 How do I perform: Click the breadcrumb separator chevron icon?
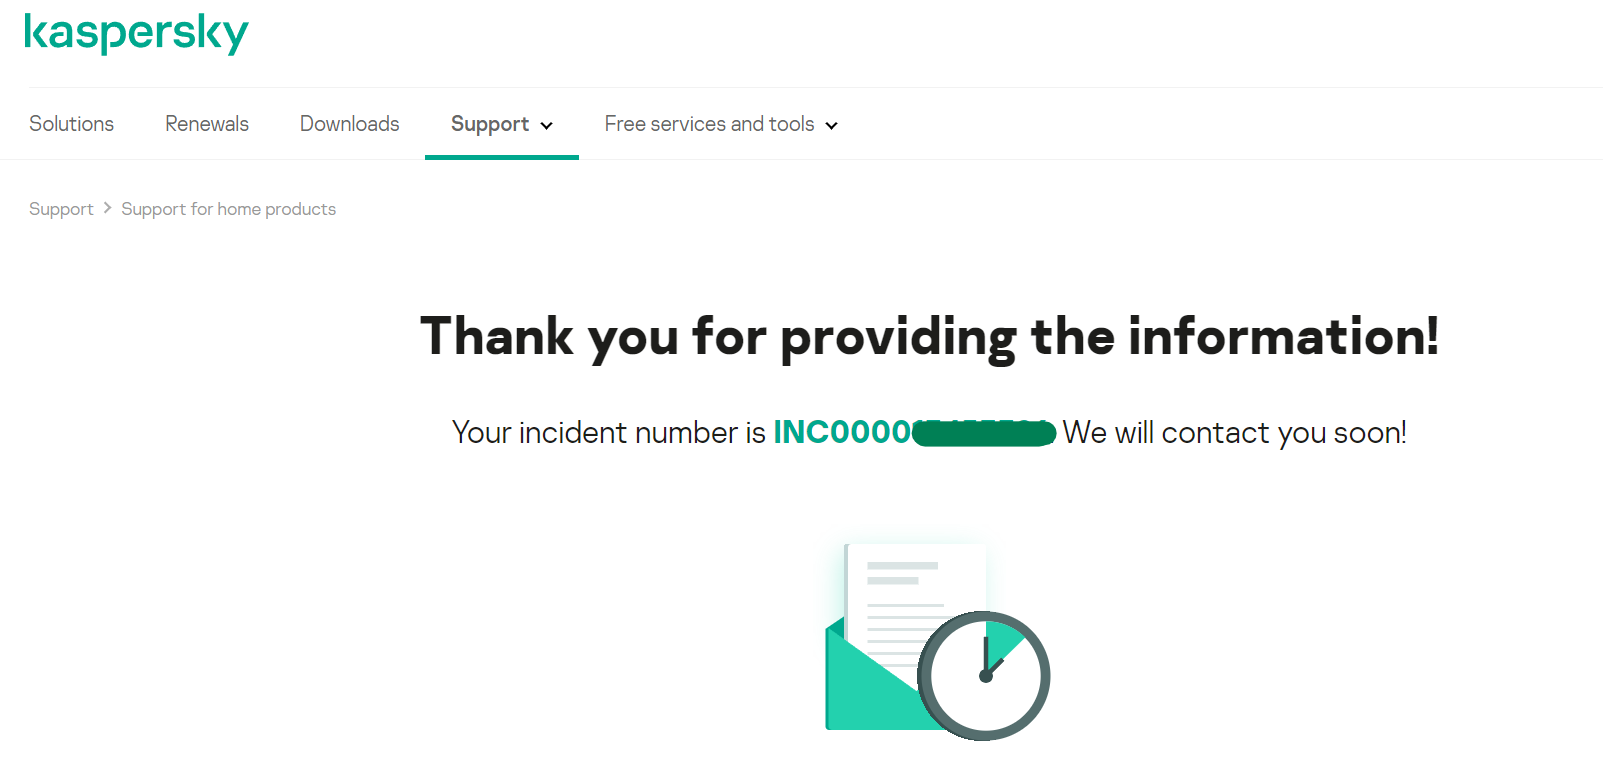pos(107,208)
